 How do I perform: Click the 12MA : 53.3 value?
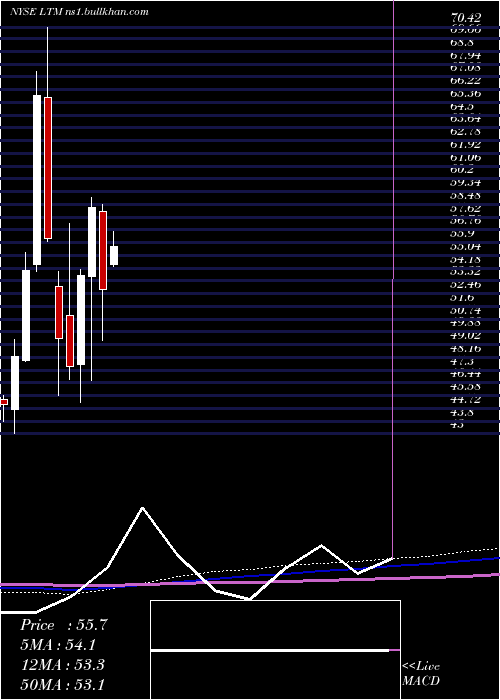(x=62, y=665)
